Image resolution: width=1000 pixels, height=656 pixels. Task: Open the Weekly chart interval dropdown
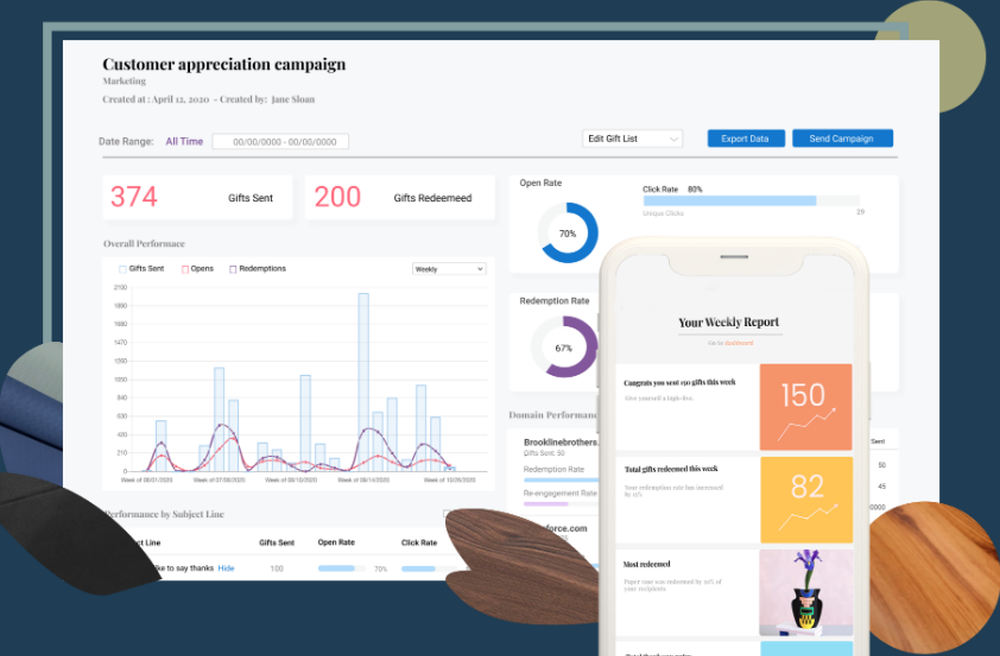click(449, 269)
